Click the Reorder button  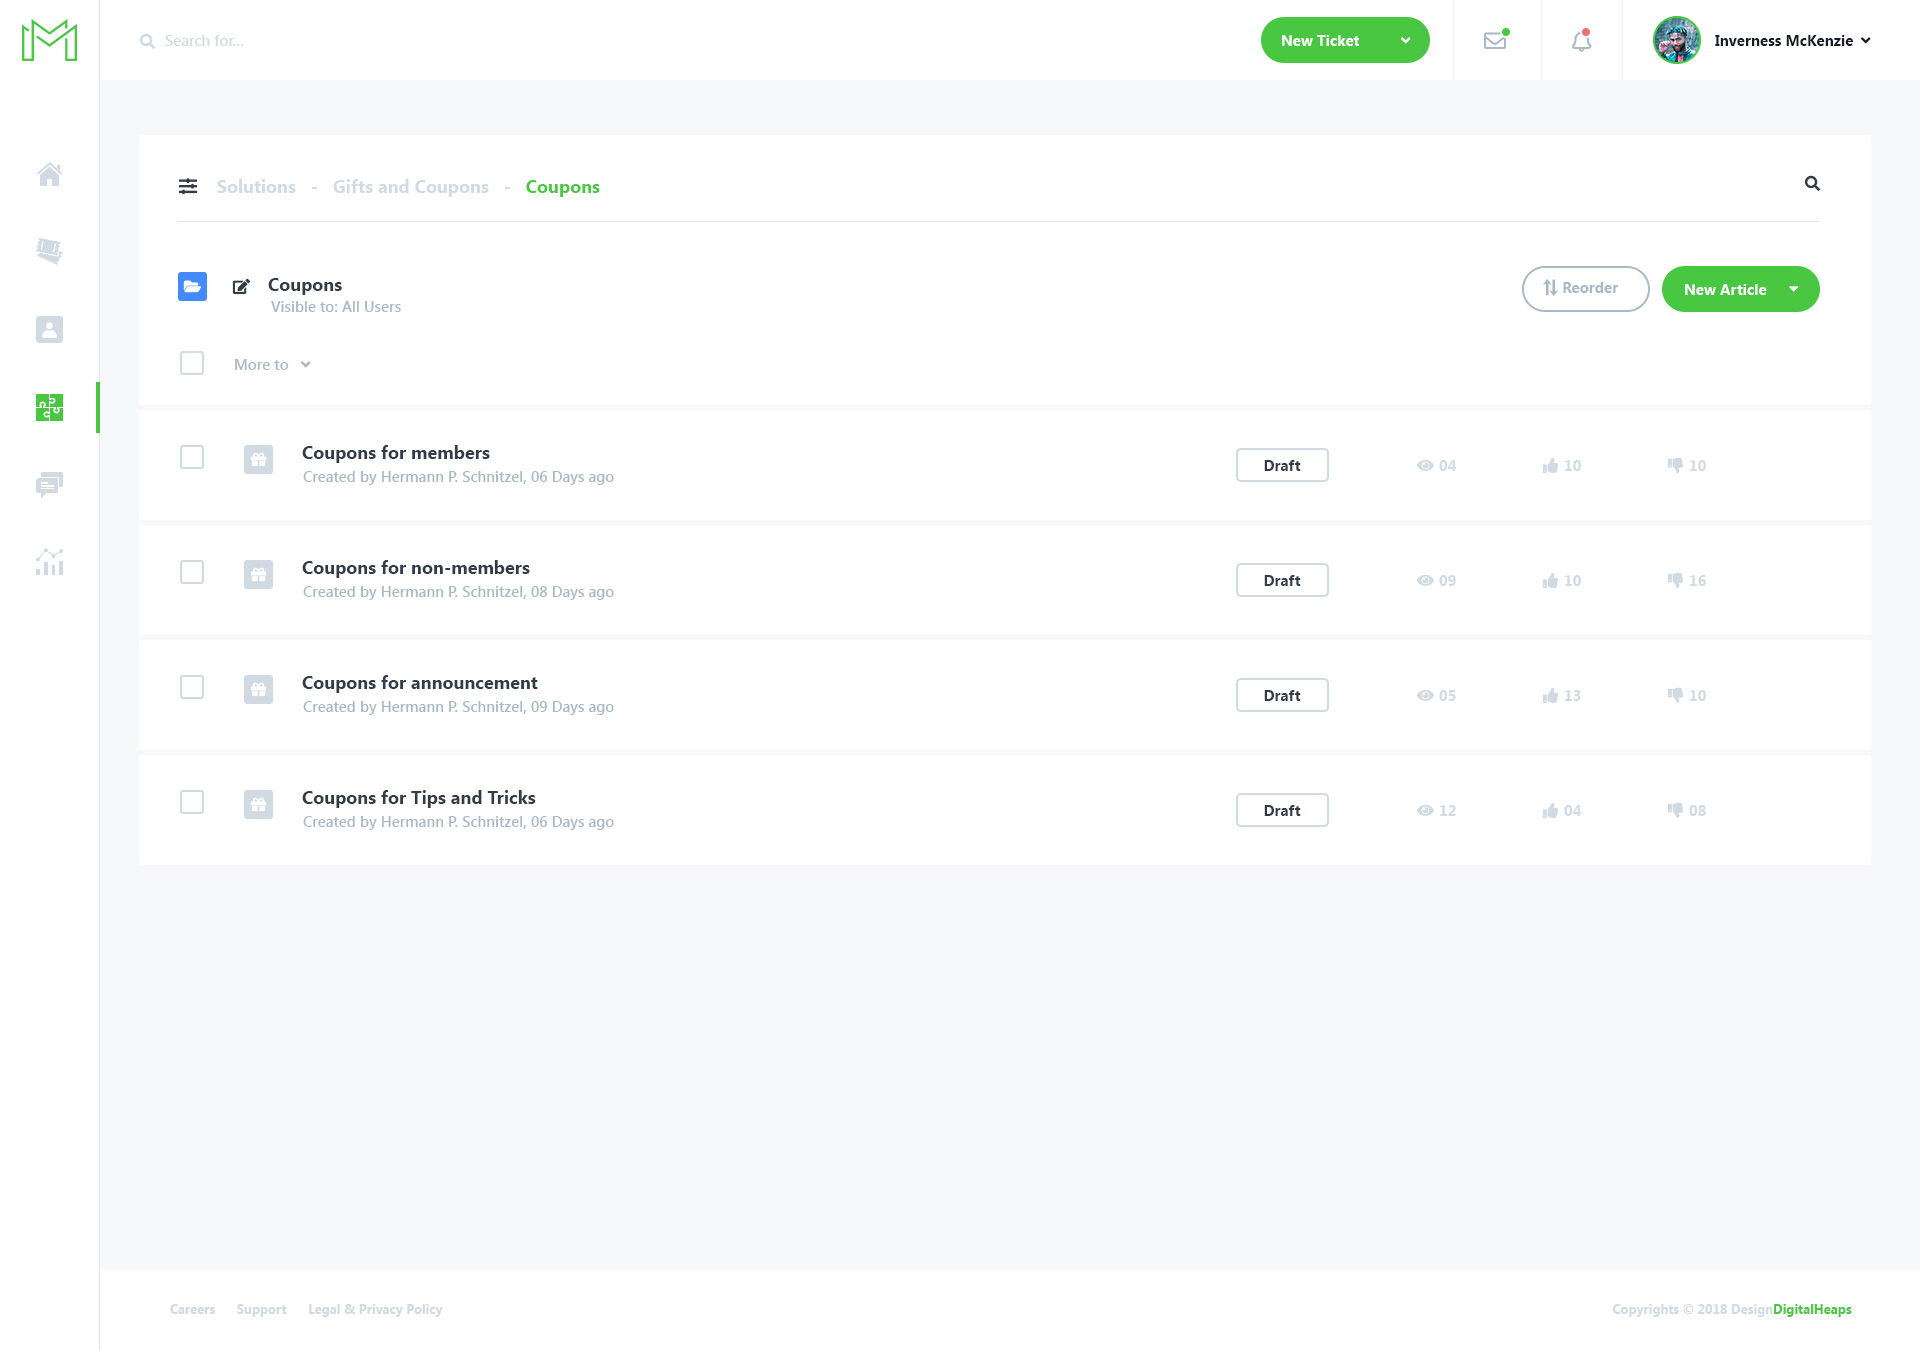1584,288
